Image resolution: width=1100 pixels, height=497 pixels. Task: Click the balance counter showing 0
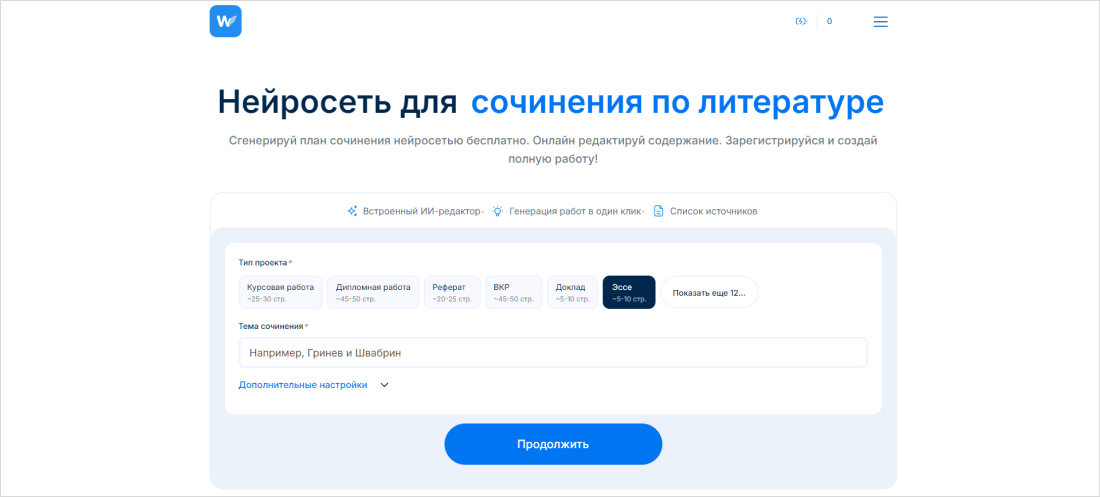click(829, 21)
